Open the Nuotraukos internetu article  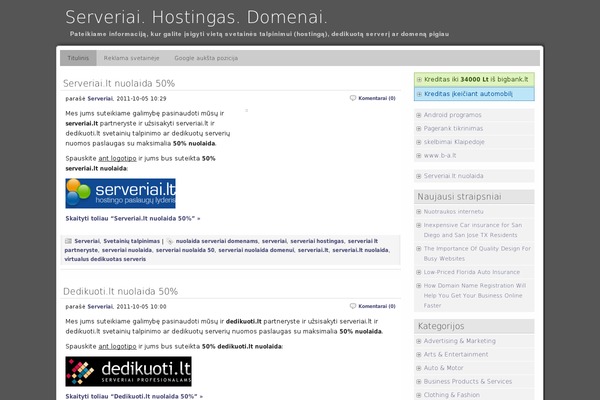(453, 212)
